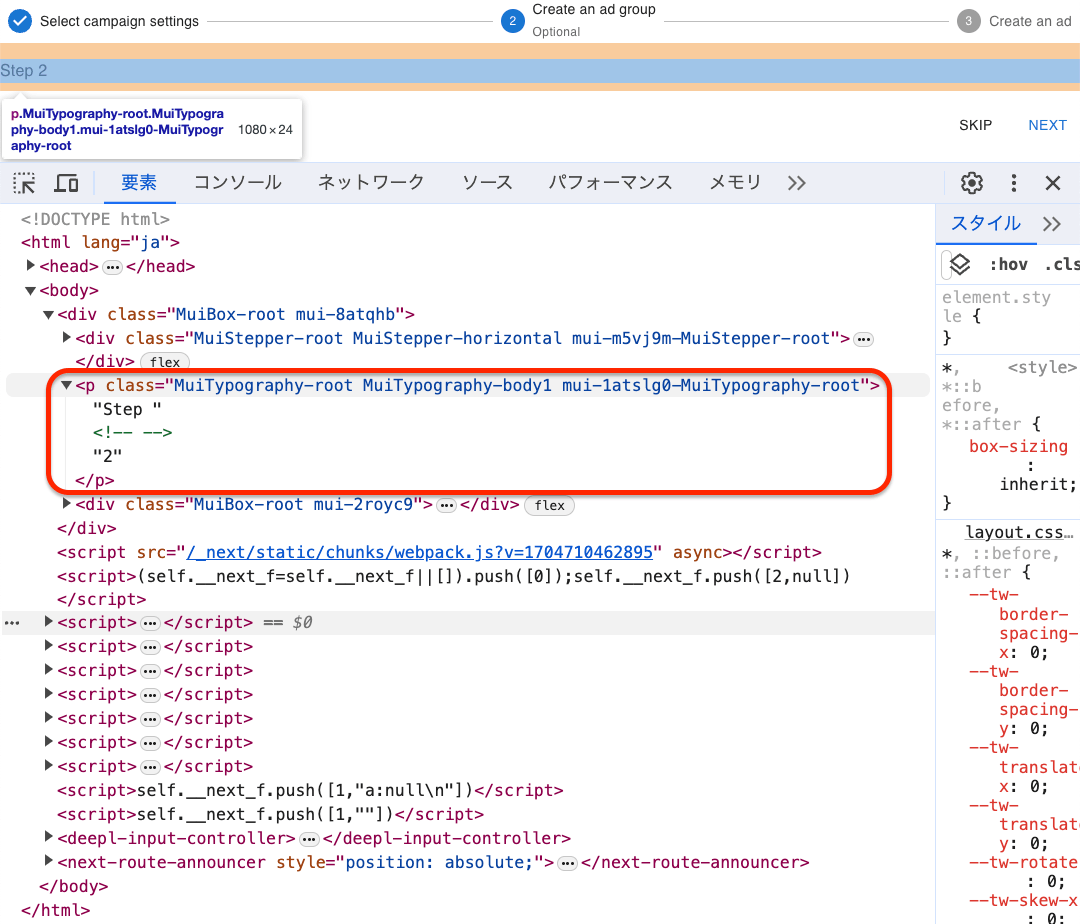The width and height of the screenshot is (1080, 924).
Task: Click the row actions dots beside $0 script
Action: point(12,623)
